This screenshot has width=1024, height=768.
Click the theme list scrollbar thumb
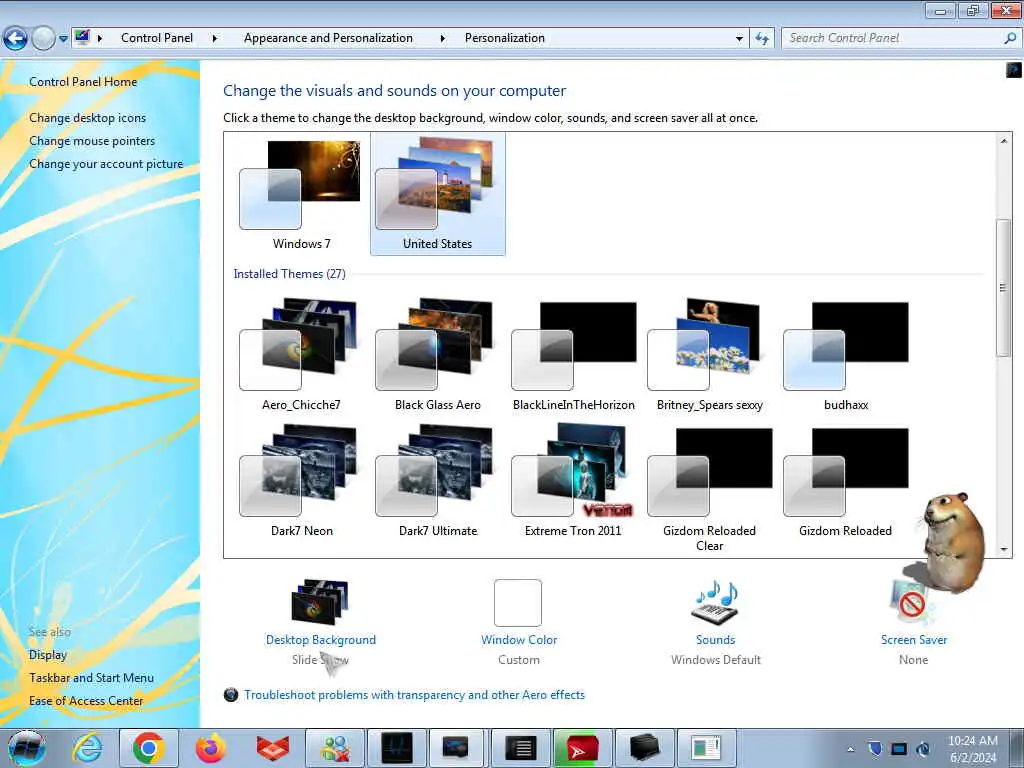pyautogui.click(x=1003, y=288)
